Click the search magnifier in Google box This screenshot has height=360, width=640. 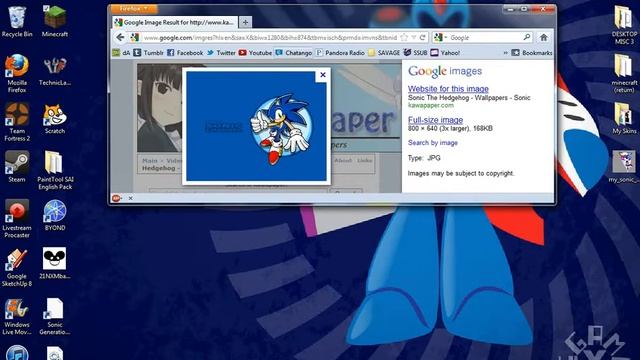(527, 38)
